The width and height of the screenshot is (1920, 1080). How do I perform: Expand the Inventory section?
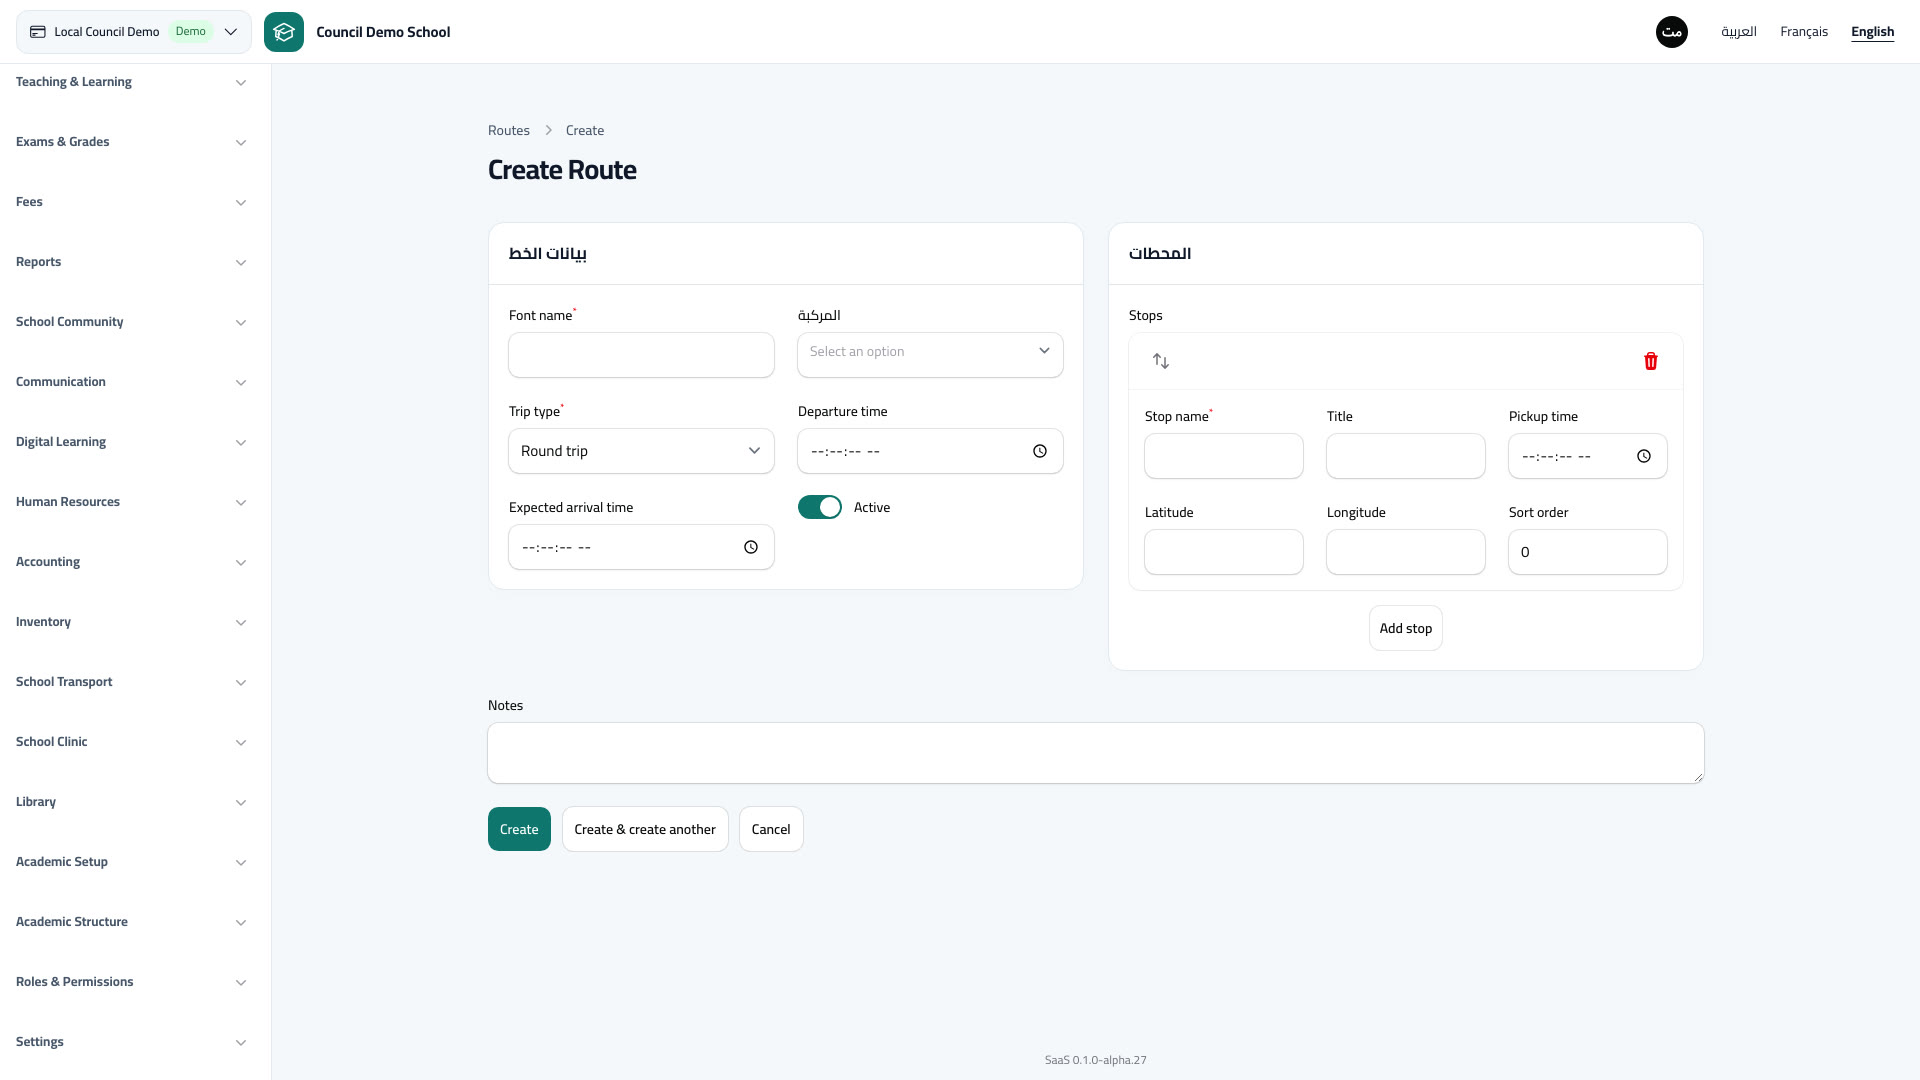tap(130, 622)
